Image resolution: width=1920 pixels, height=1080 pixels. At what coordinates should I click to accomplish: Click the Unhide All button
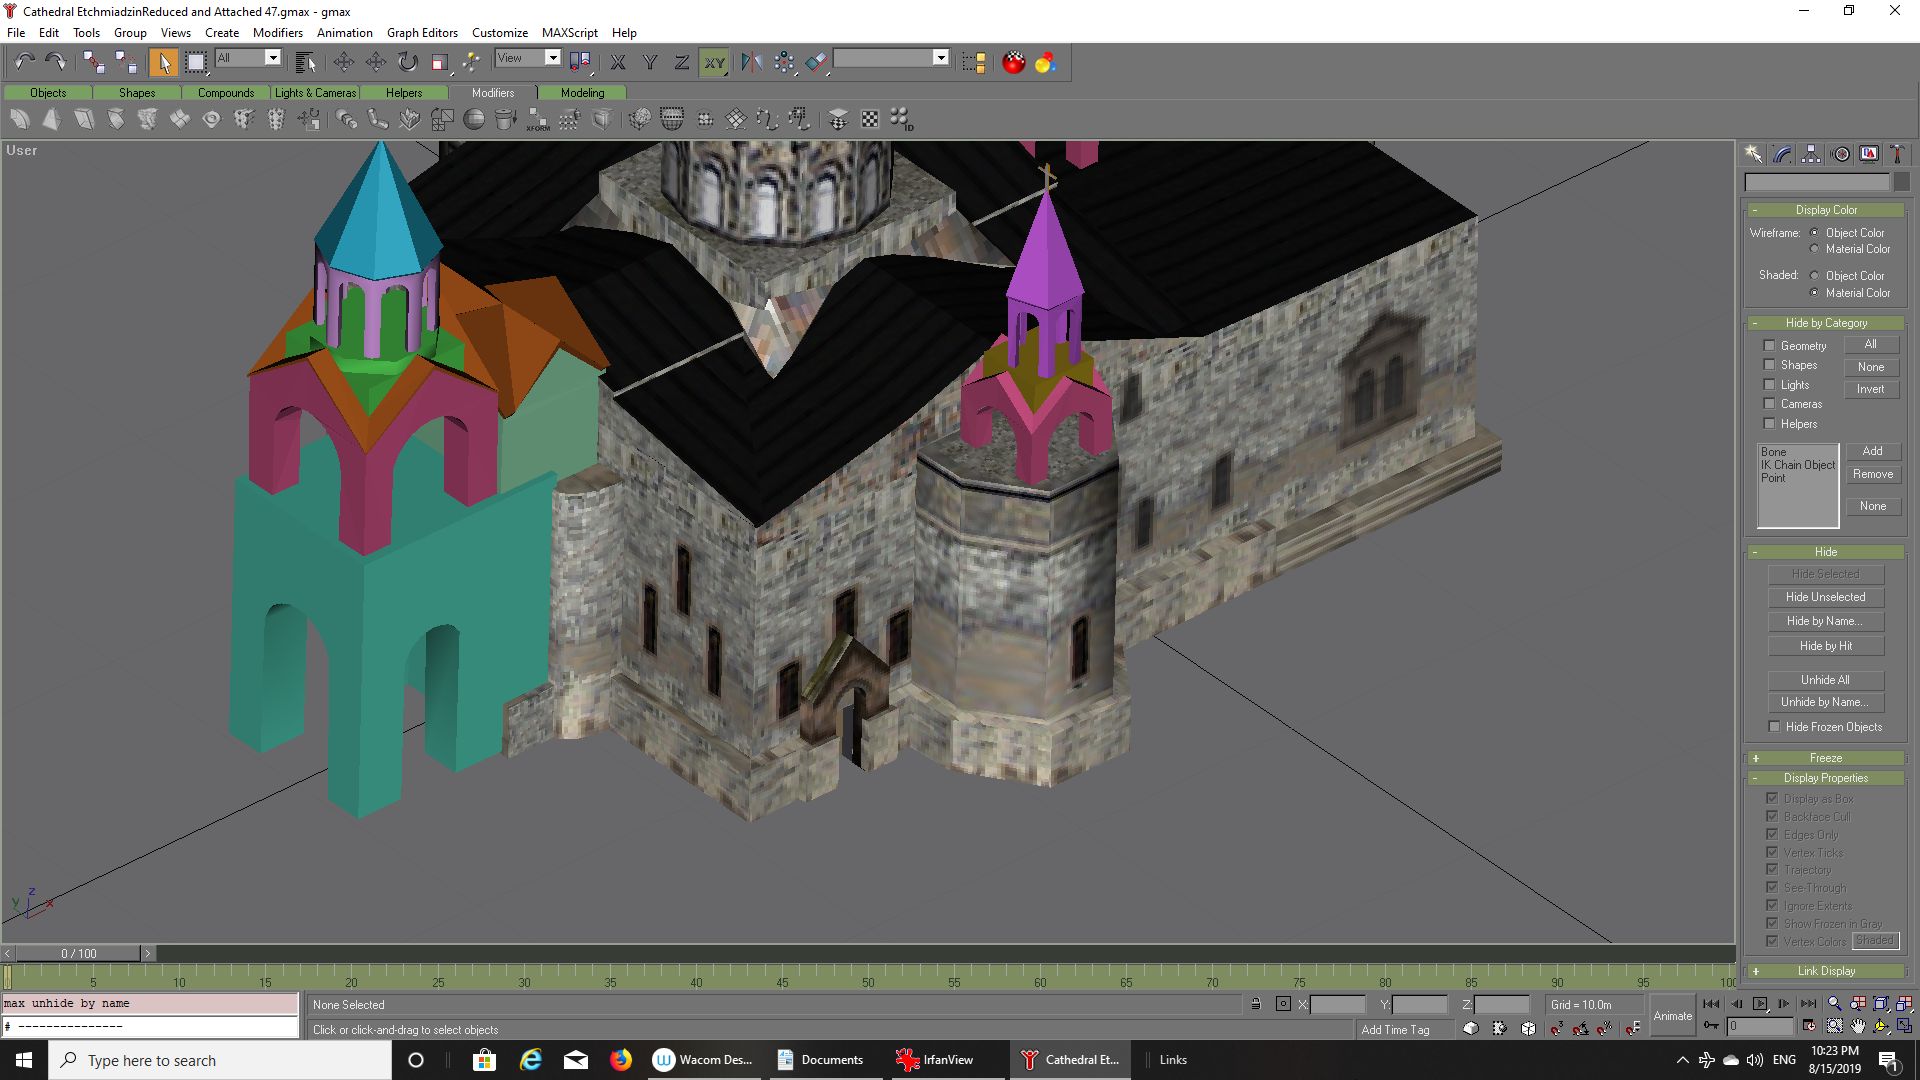(1825, 680)
